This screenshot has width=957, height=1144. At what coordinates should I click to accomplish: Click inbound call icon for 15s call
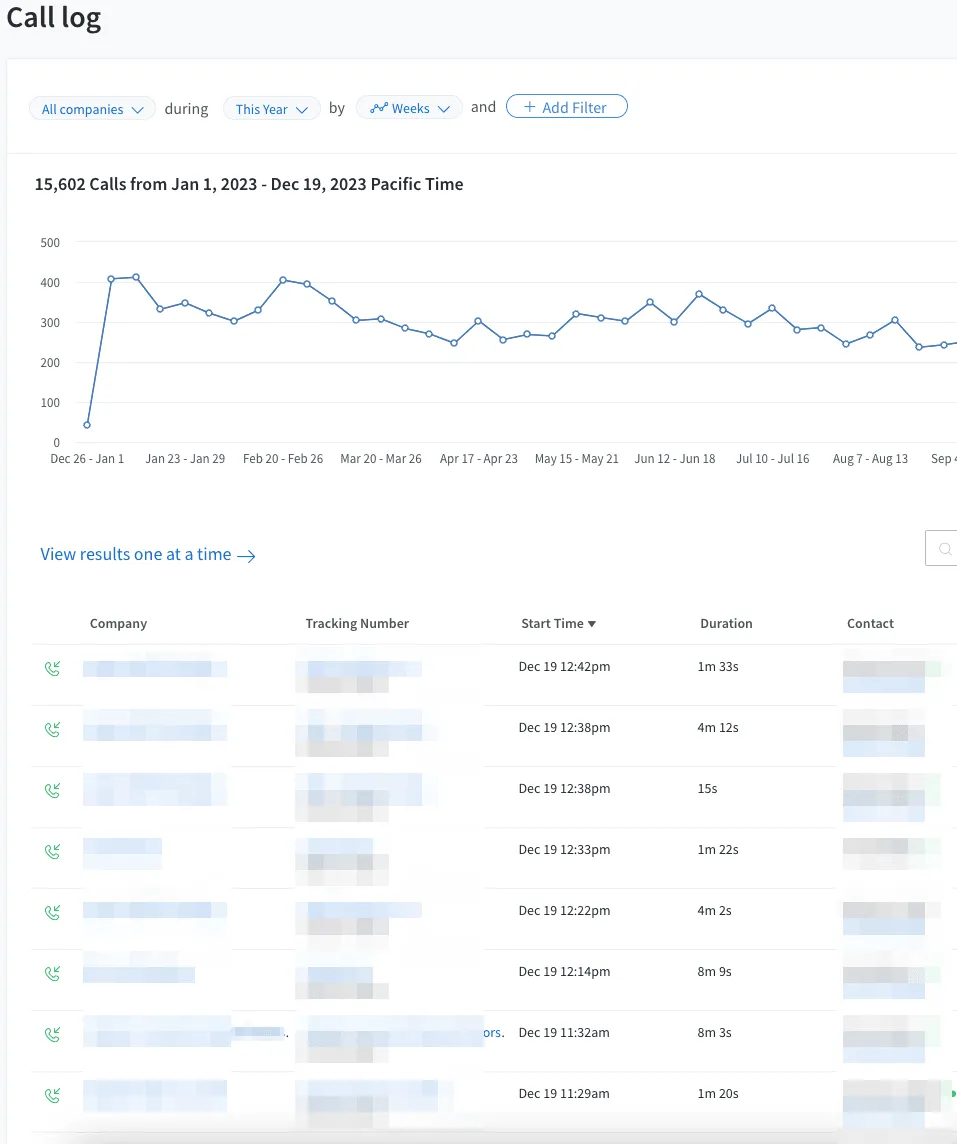coord(53,790)
